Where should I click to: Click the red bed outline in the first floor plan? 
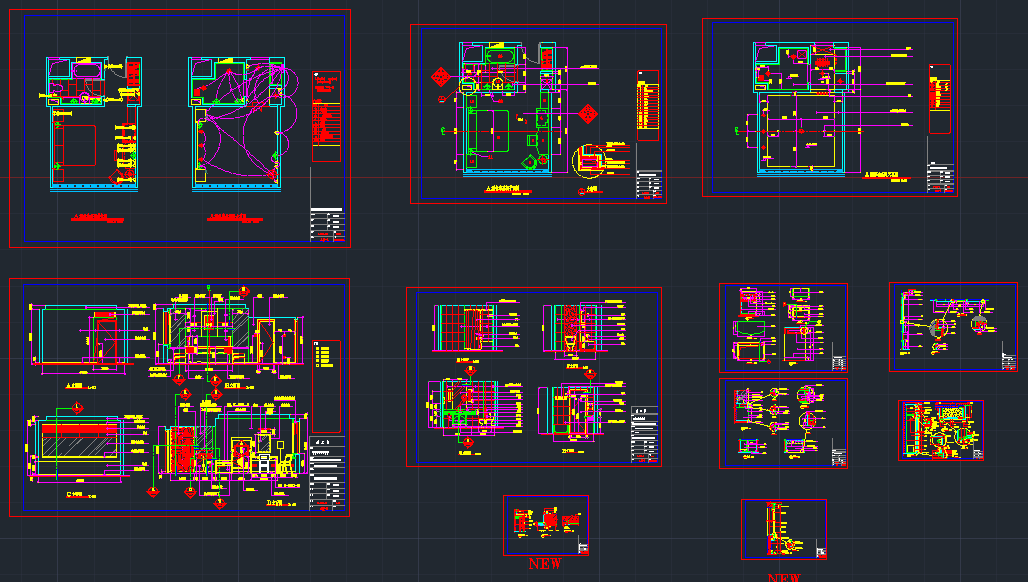point(77,146)
